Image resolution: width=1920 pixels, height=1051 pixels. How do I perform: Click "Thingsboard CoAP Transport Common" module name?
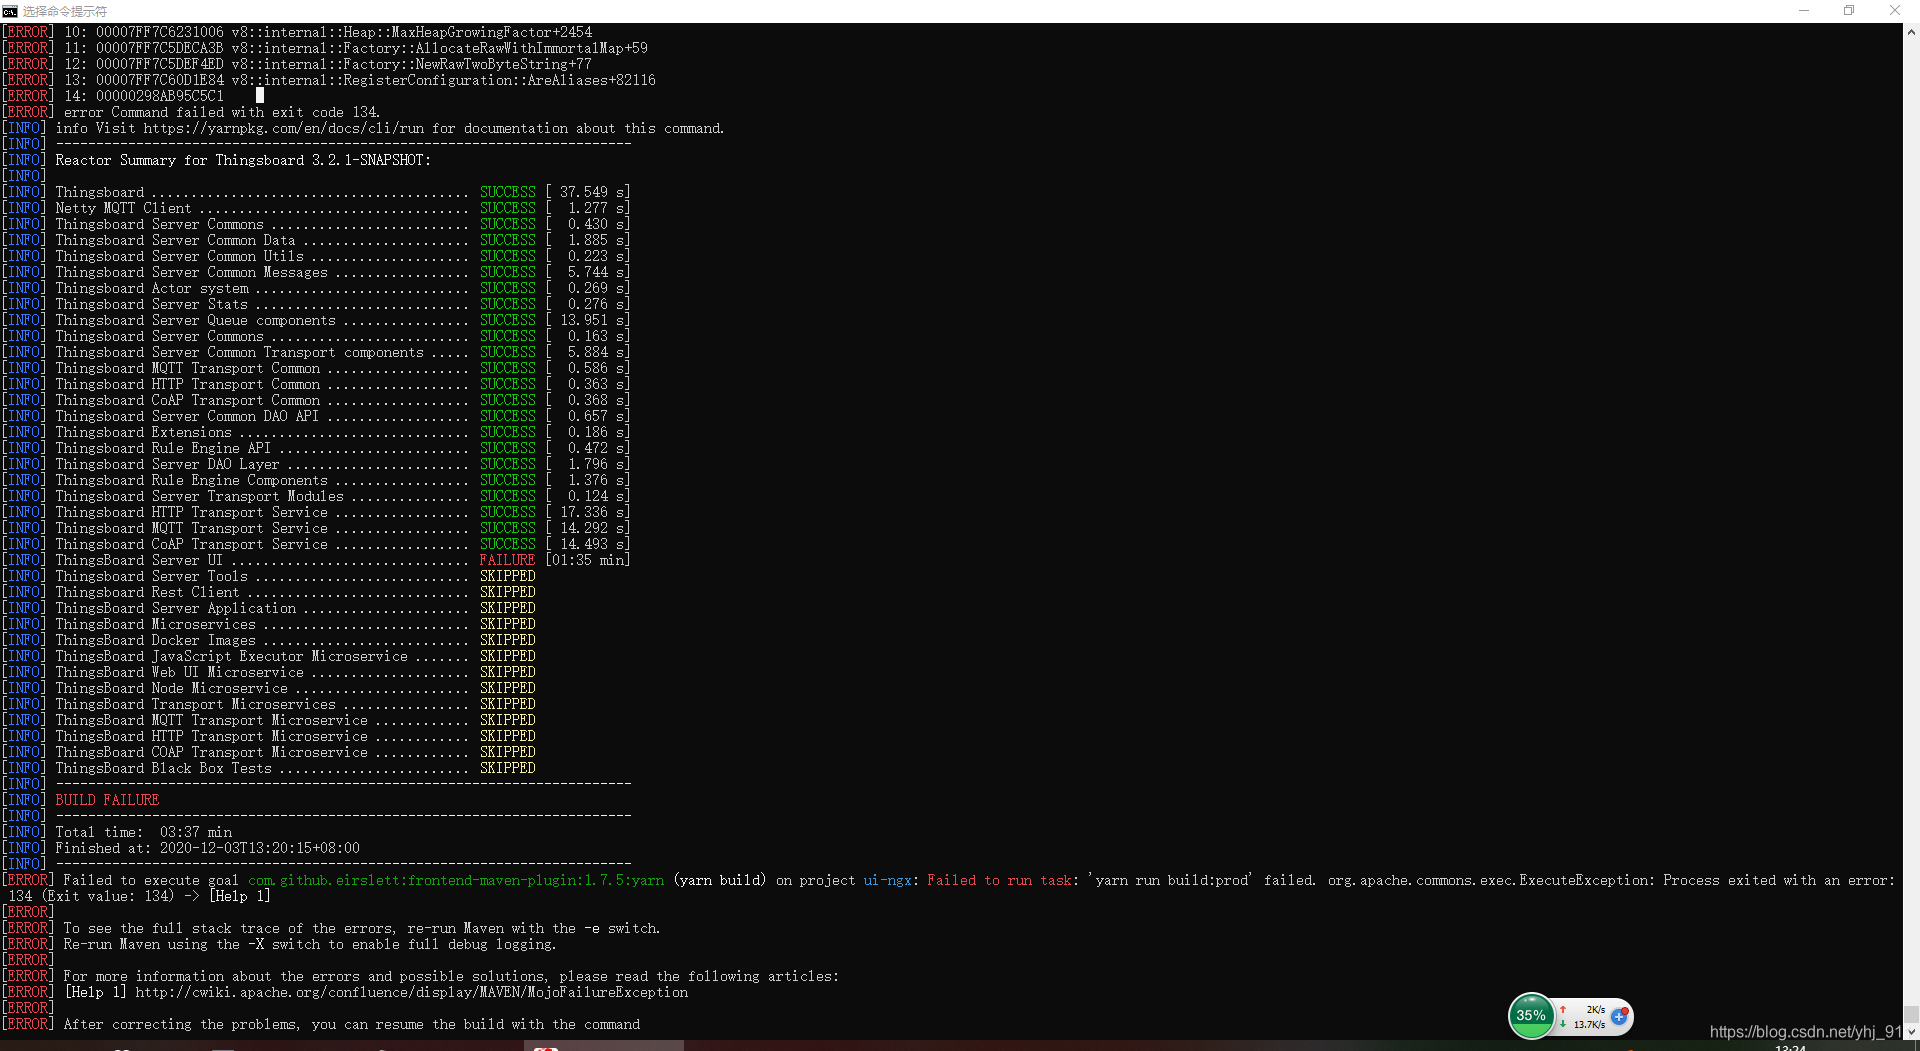(188, 400)
